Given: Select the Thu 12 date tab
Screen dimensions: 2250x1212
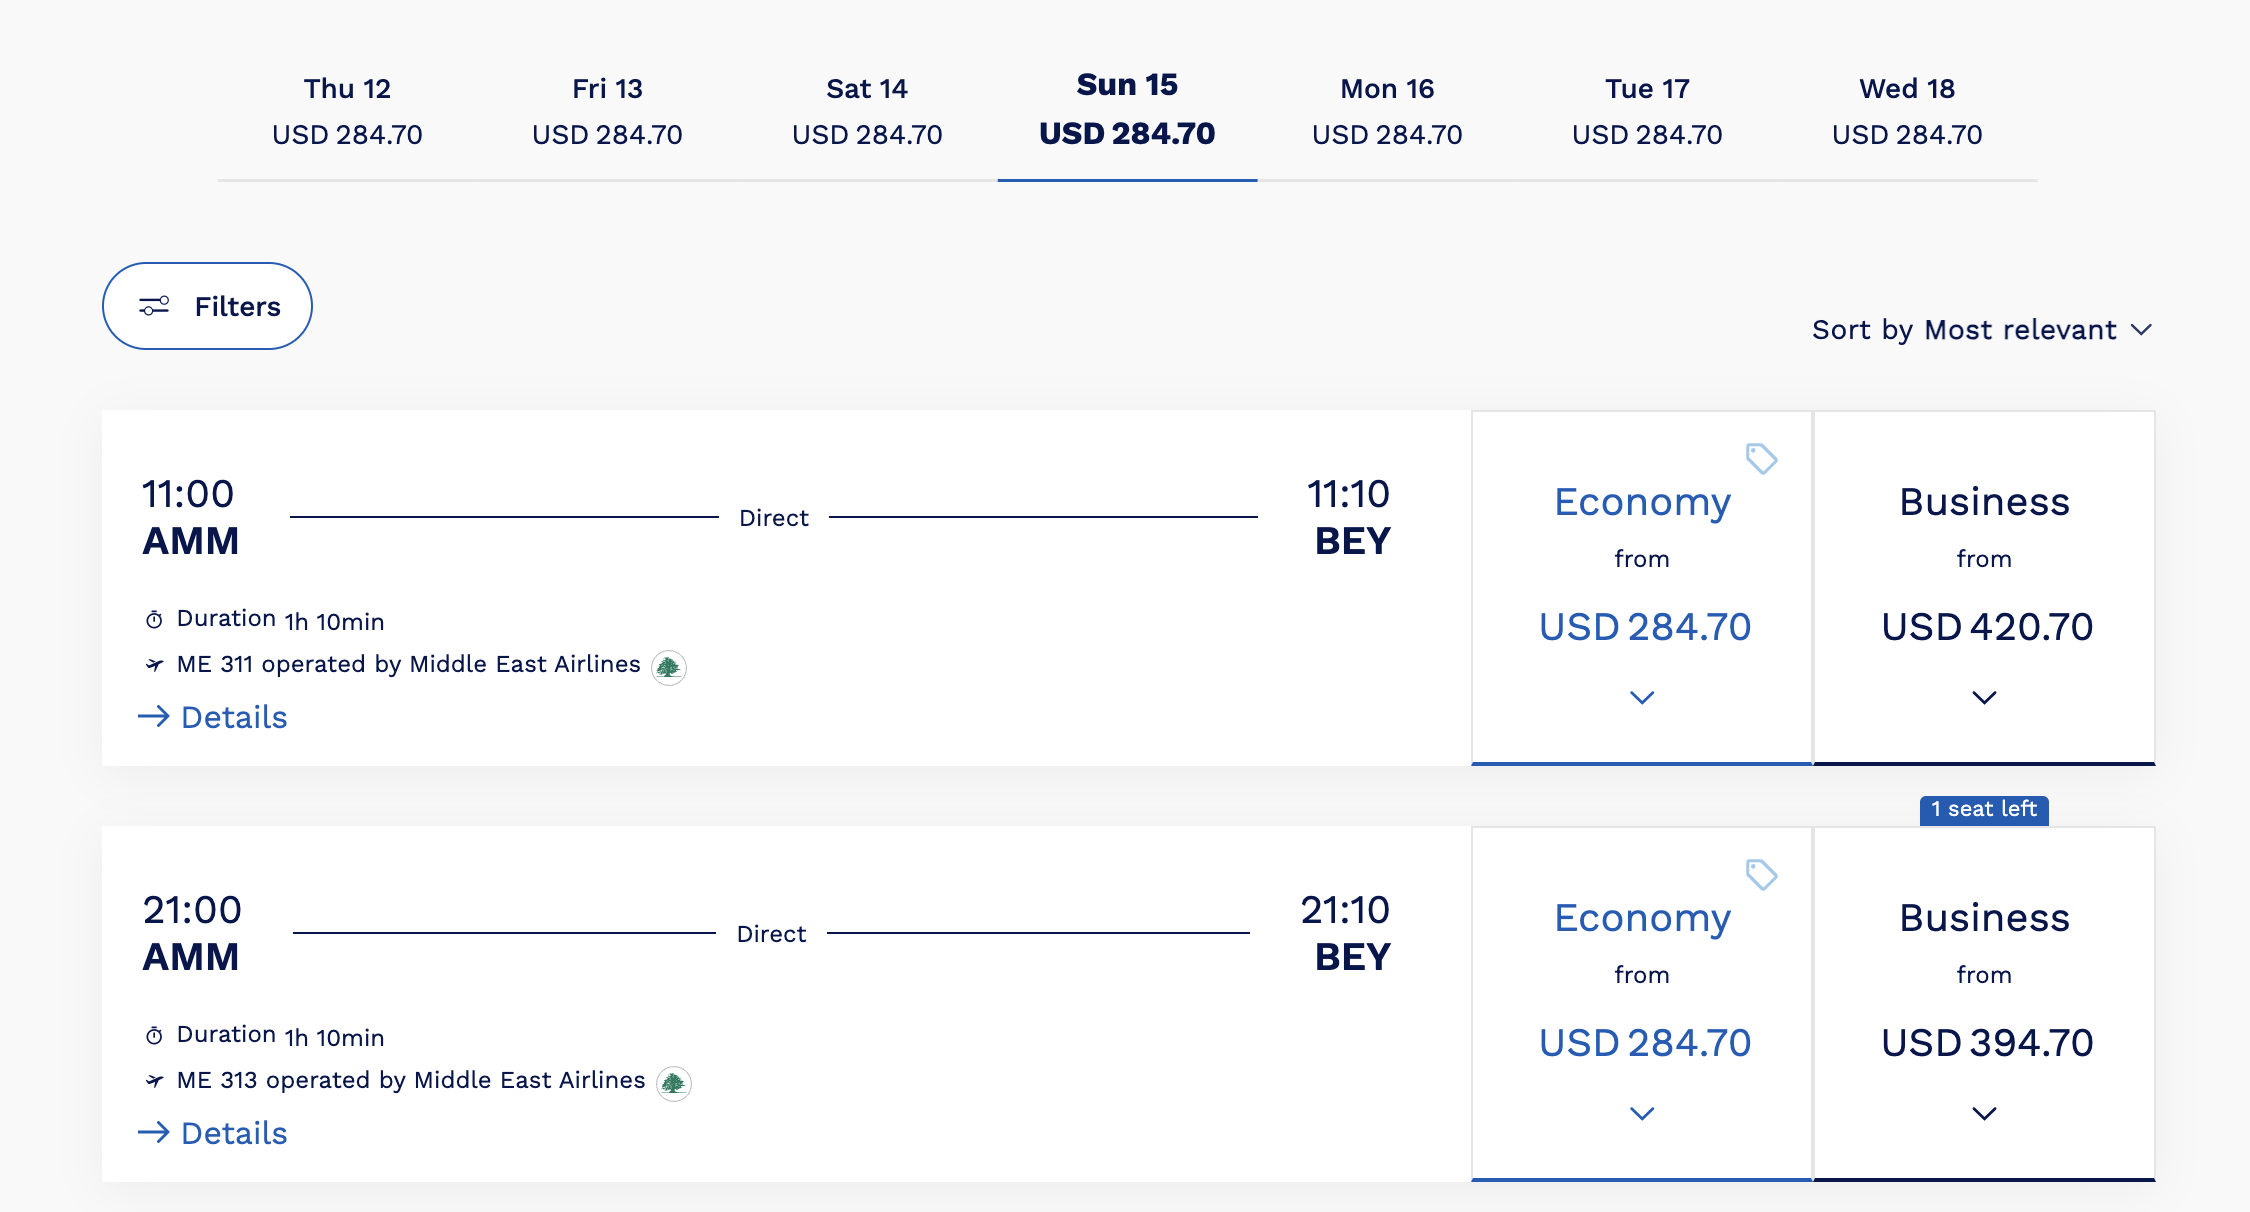Looking at the screenshot, I should pos(347,111).
